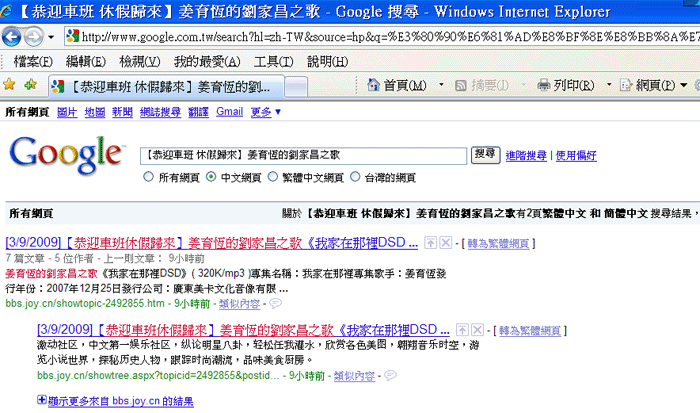This screenshot has width=700, height=413.
Task: Click second result's 轉為繁體網頁 link
Action: pos(530,331)
